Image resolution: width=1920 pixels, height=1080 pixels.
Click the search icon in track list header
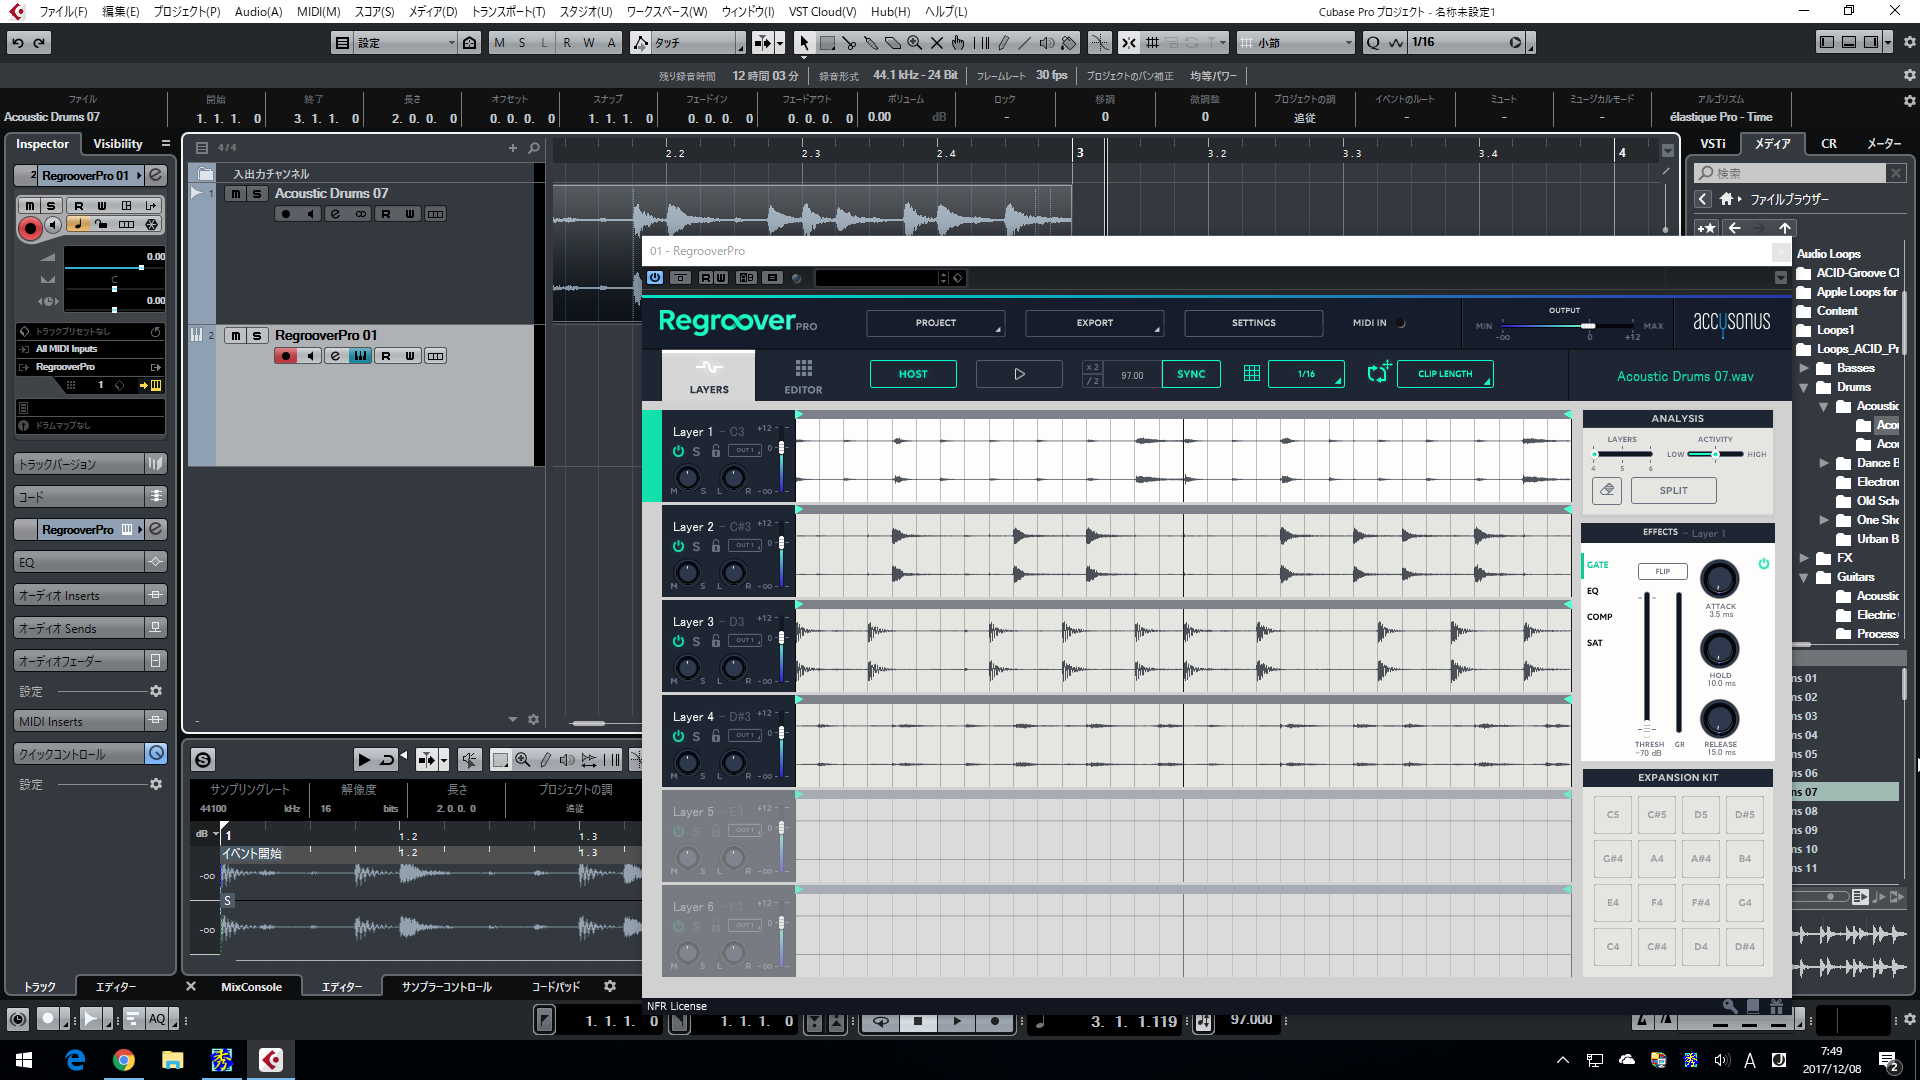534,148
